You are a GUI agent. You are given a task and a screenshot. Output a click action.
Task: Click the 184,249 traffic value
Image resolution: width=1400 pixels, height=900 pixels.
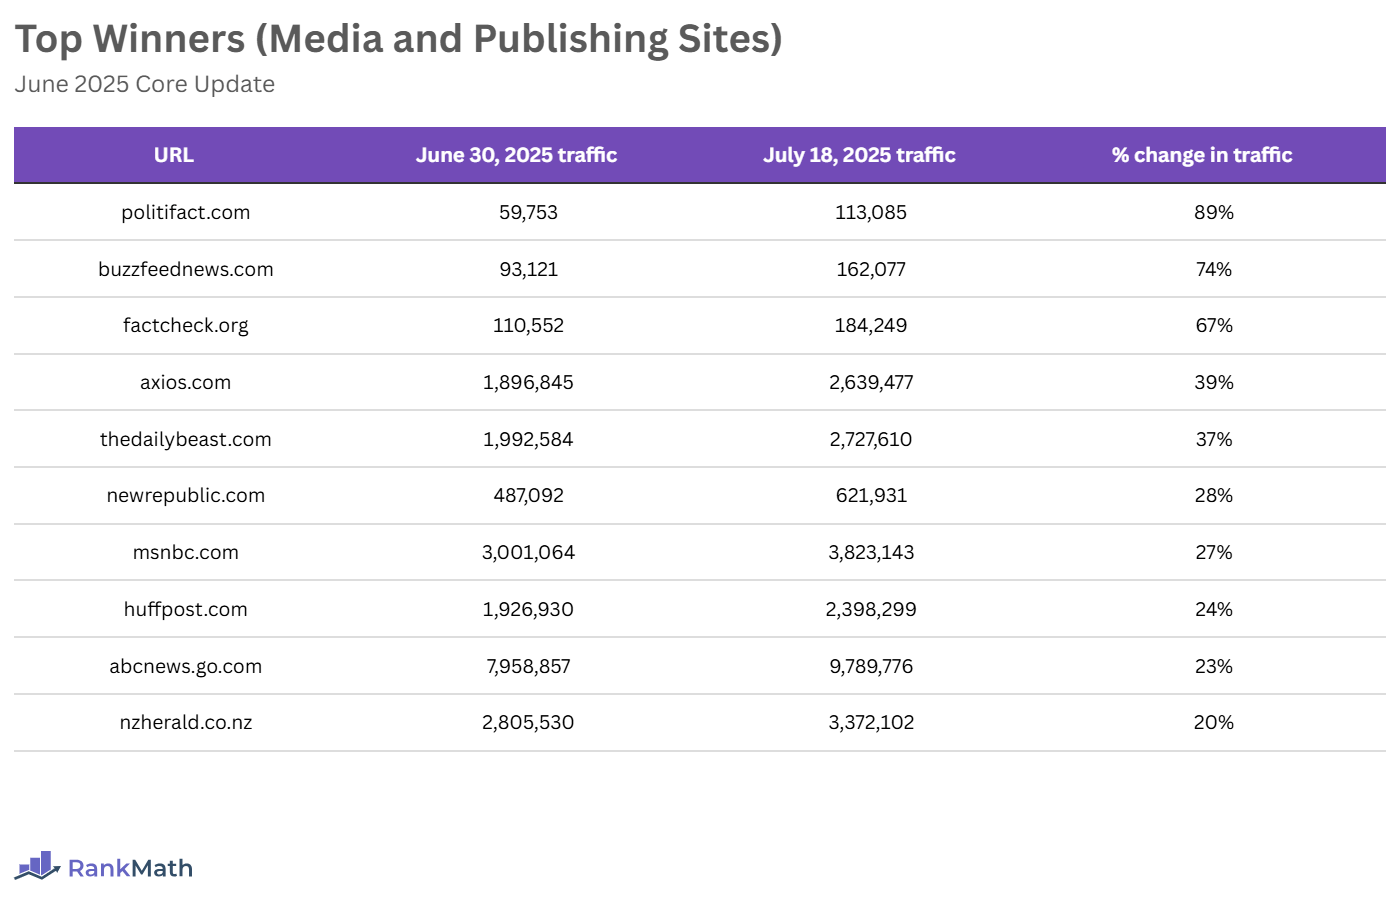pyautogui.click(x=871, y=325)
